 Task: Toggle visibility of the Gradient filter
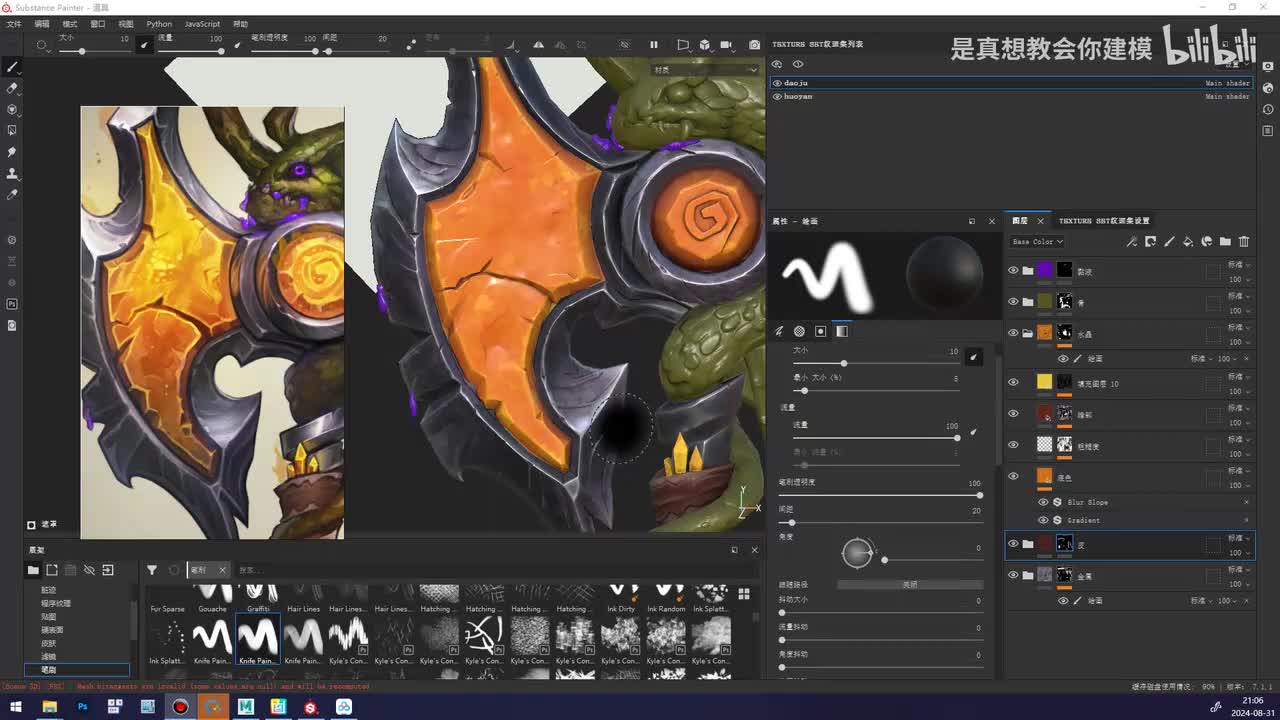click(1044, 520)
